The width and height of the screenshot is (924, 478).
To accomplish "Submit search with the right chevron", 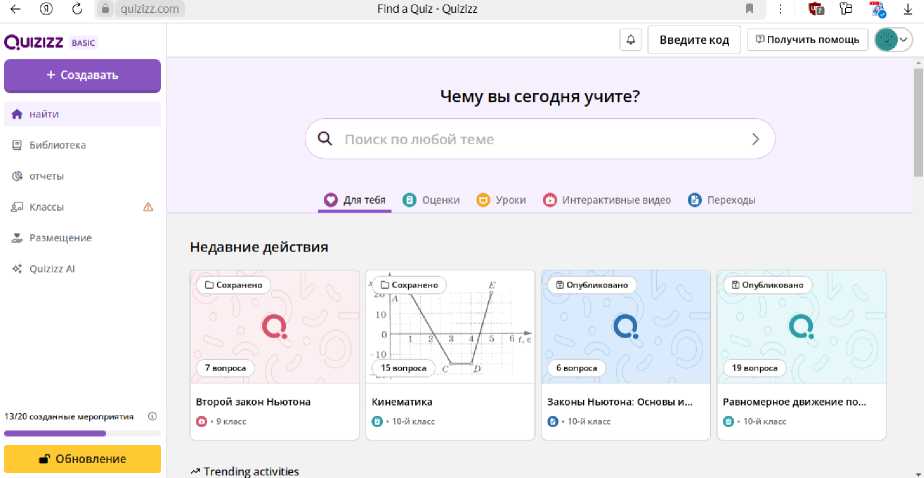I will pos(756,139).
